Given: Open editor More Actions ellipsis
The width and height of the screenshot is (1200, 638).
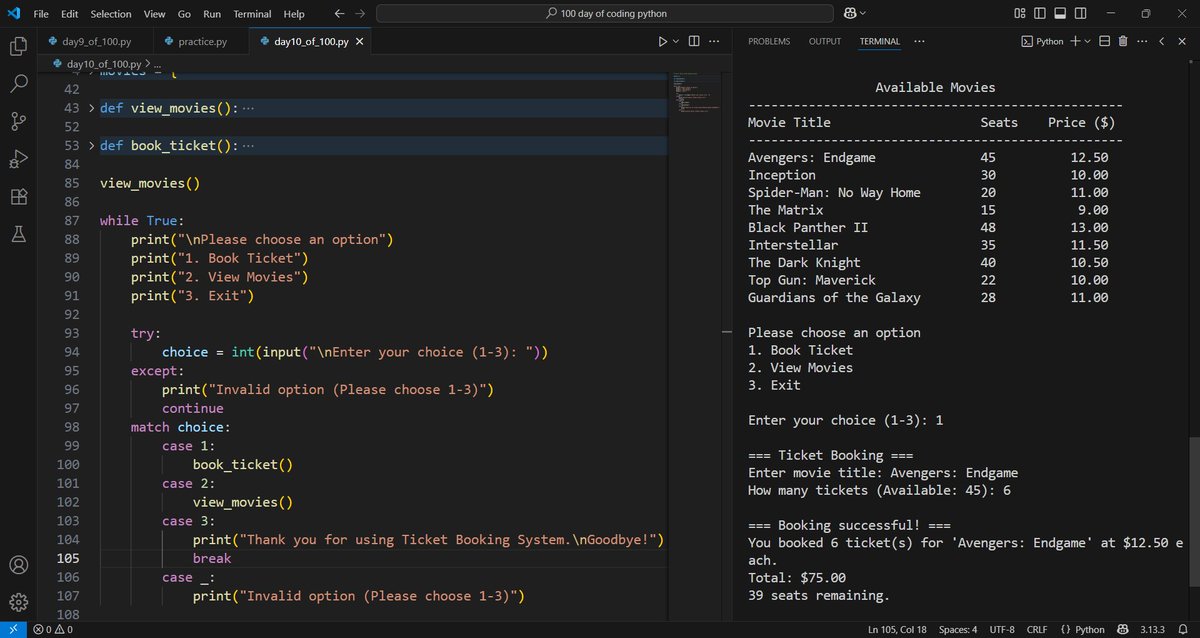Looking at the screenshot, I should point(714,41).
